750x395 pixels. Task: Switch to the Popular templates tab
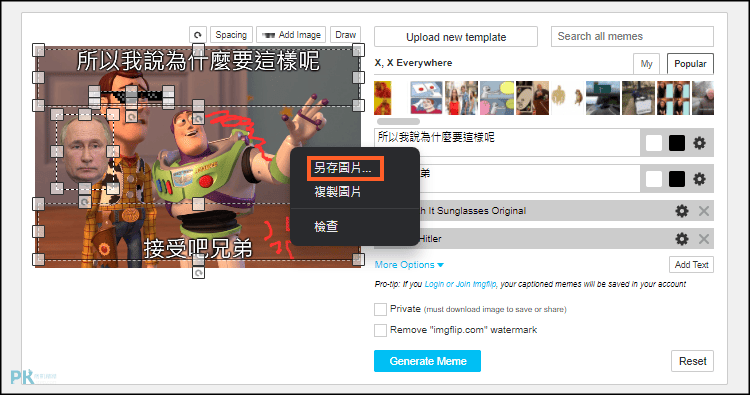[x=690, y=64]
